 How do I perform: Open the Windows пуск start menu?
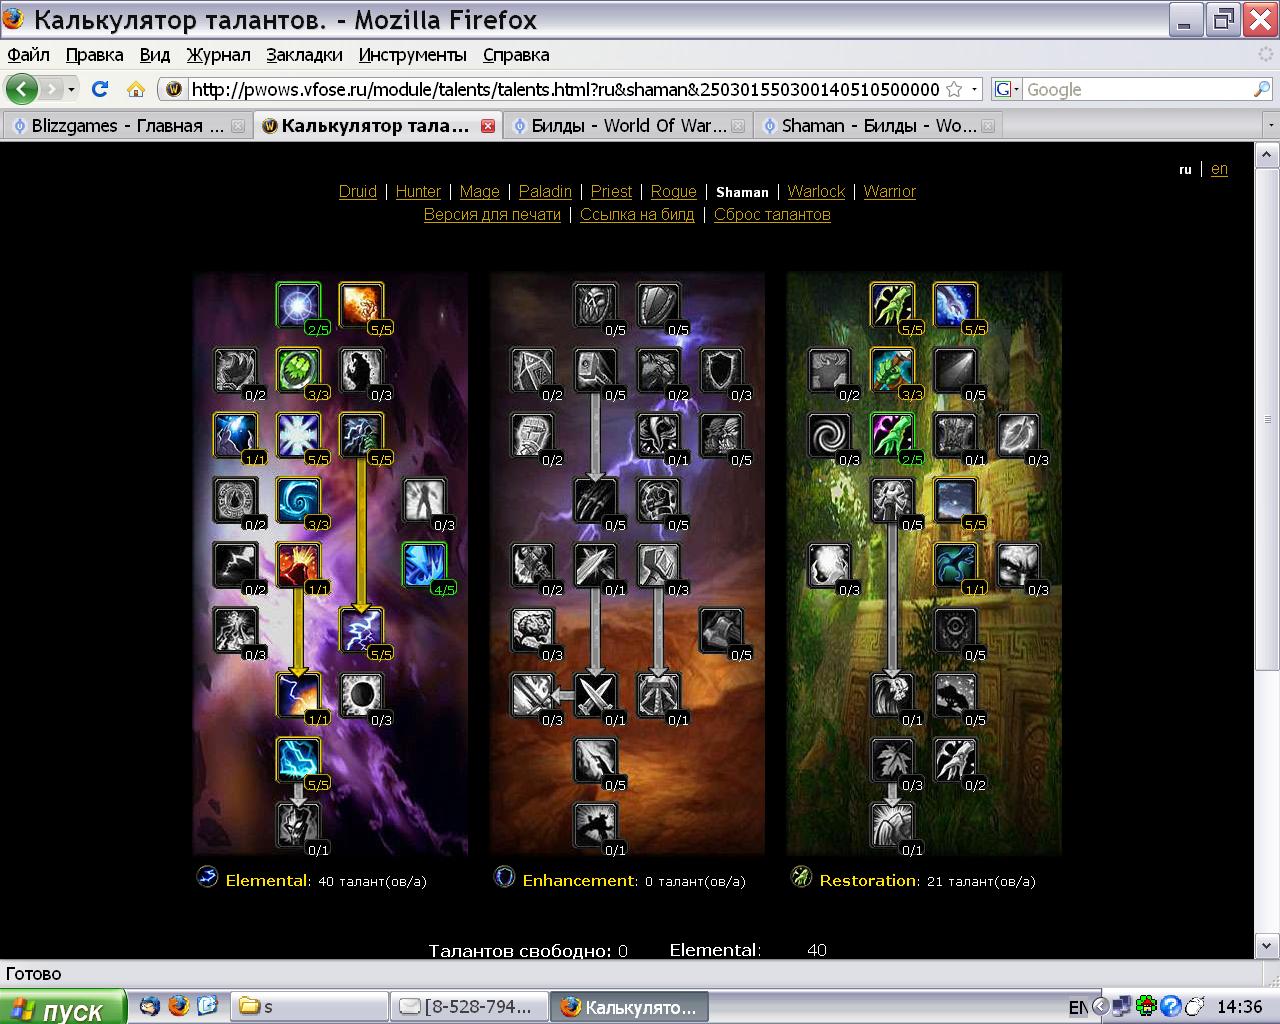[x=64, y=1008]
